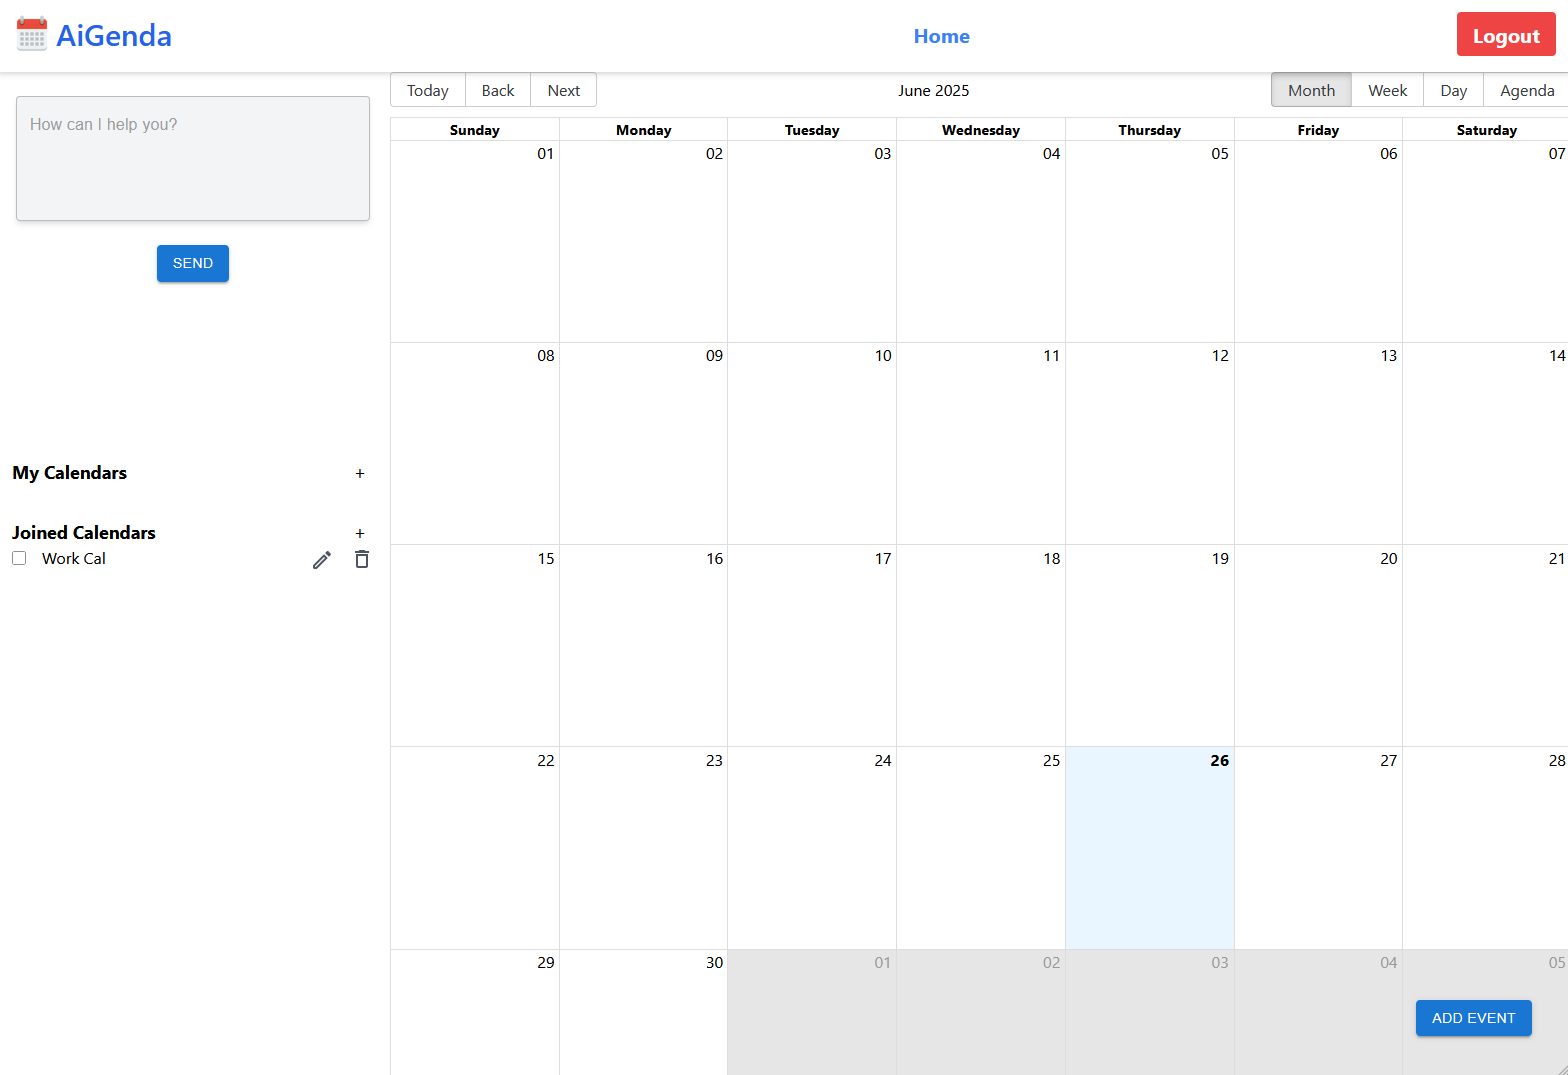This screenshot has height=1075, width=1568.
Task: Switch to Day view
Action: click(x=1453, y=90)
